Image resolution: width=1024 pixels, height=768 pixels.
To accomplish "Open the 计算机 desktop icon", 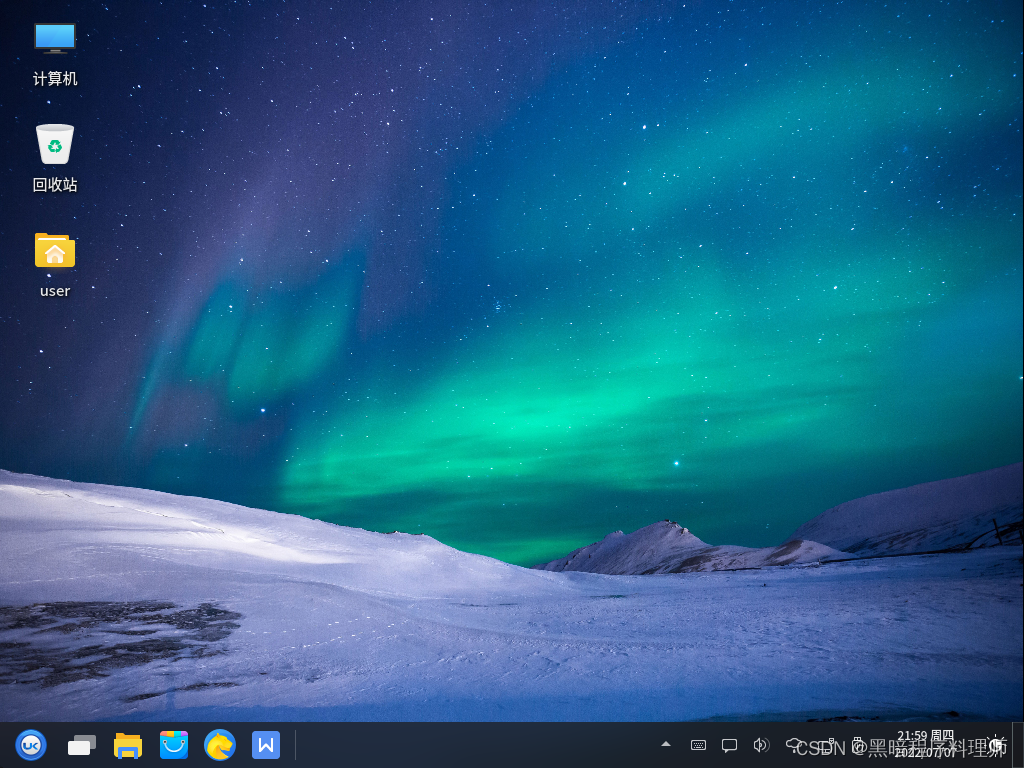I will click(x=55, y=39).
